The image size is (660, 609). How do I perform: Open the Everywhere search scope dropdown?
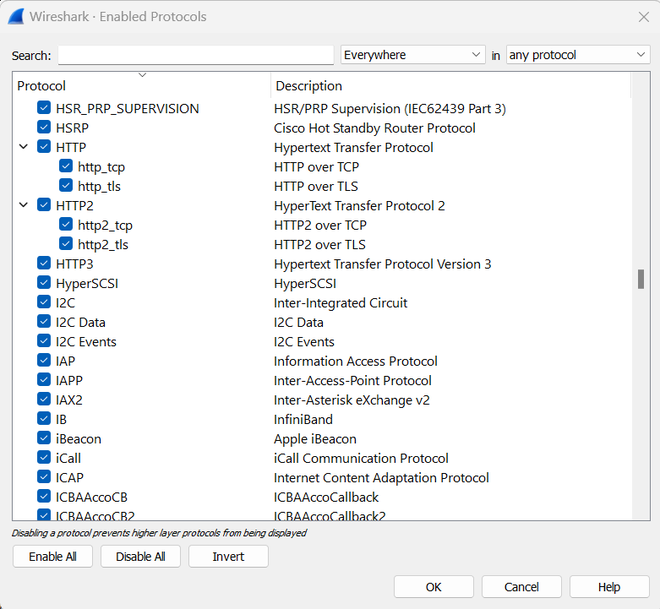pyautogui.click(x=412, y=55)
